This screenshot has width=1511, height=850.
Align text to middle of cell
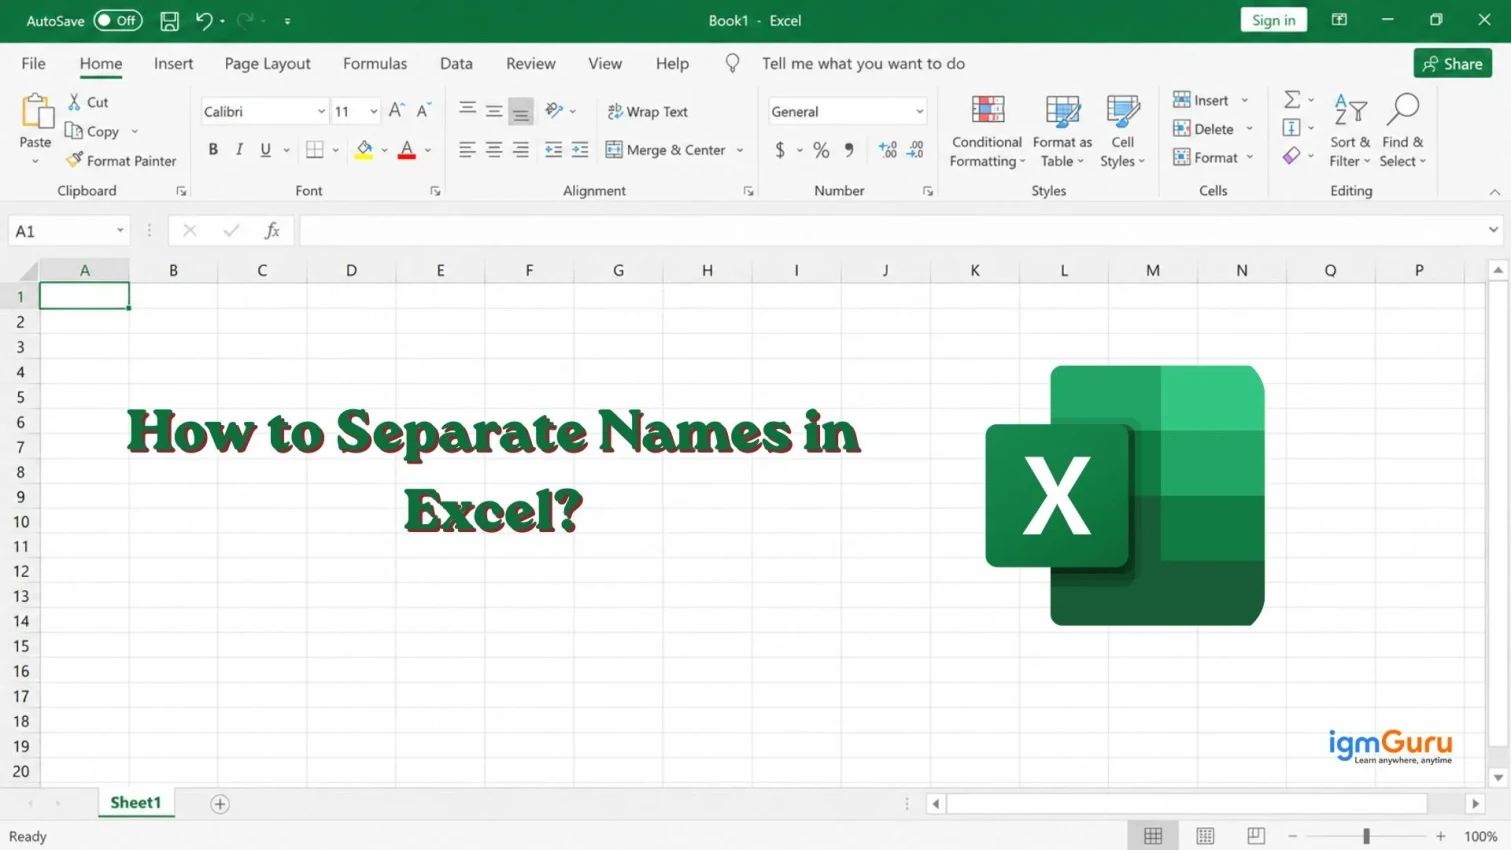pos(494,110)
